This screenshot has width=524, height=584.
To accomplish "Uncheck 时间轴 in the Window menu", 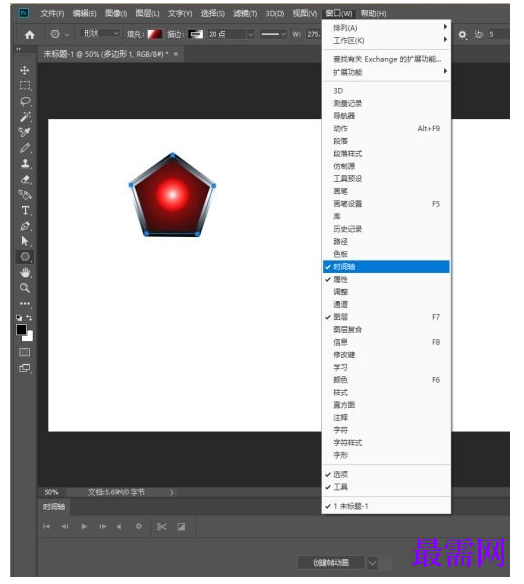I will (x=386, y=267).
